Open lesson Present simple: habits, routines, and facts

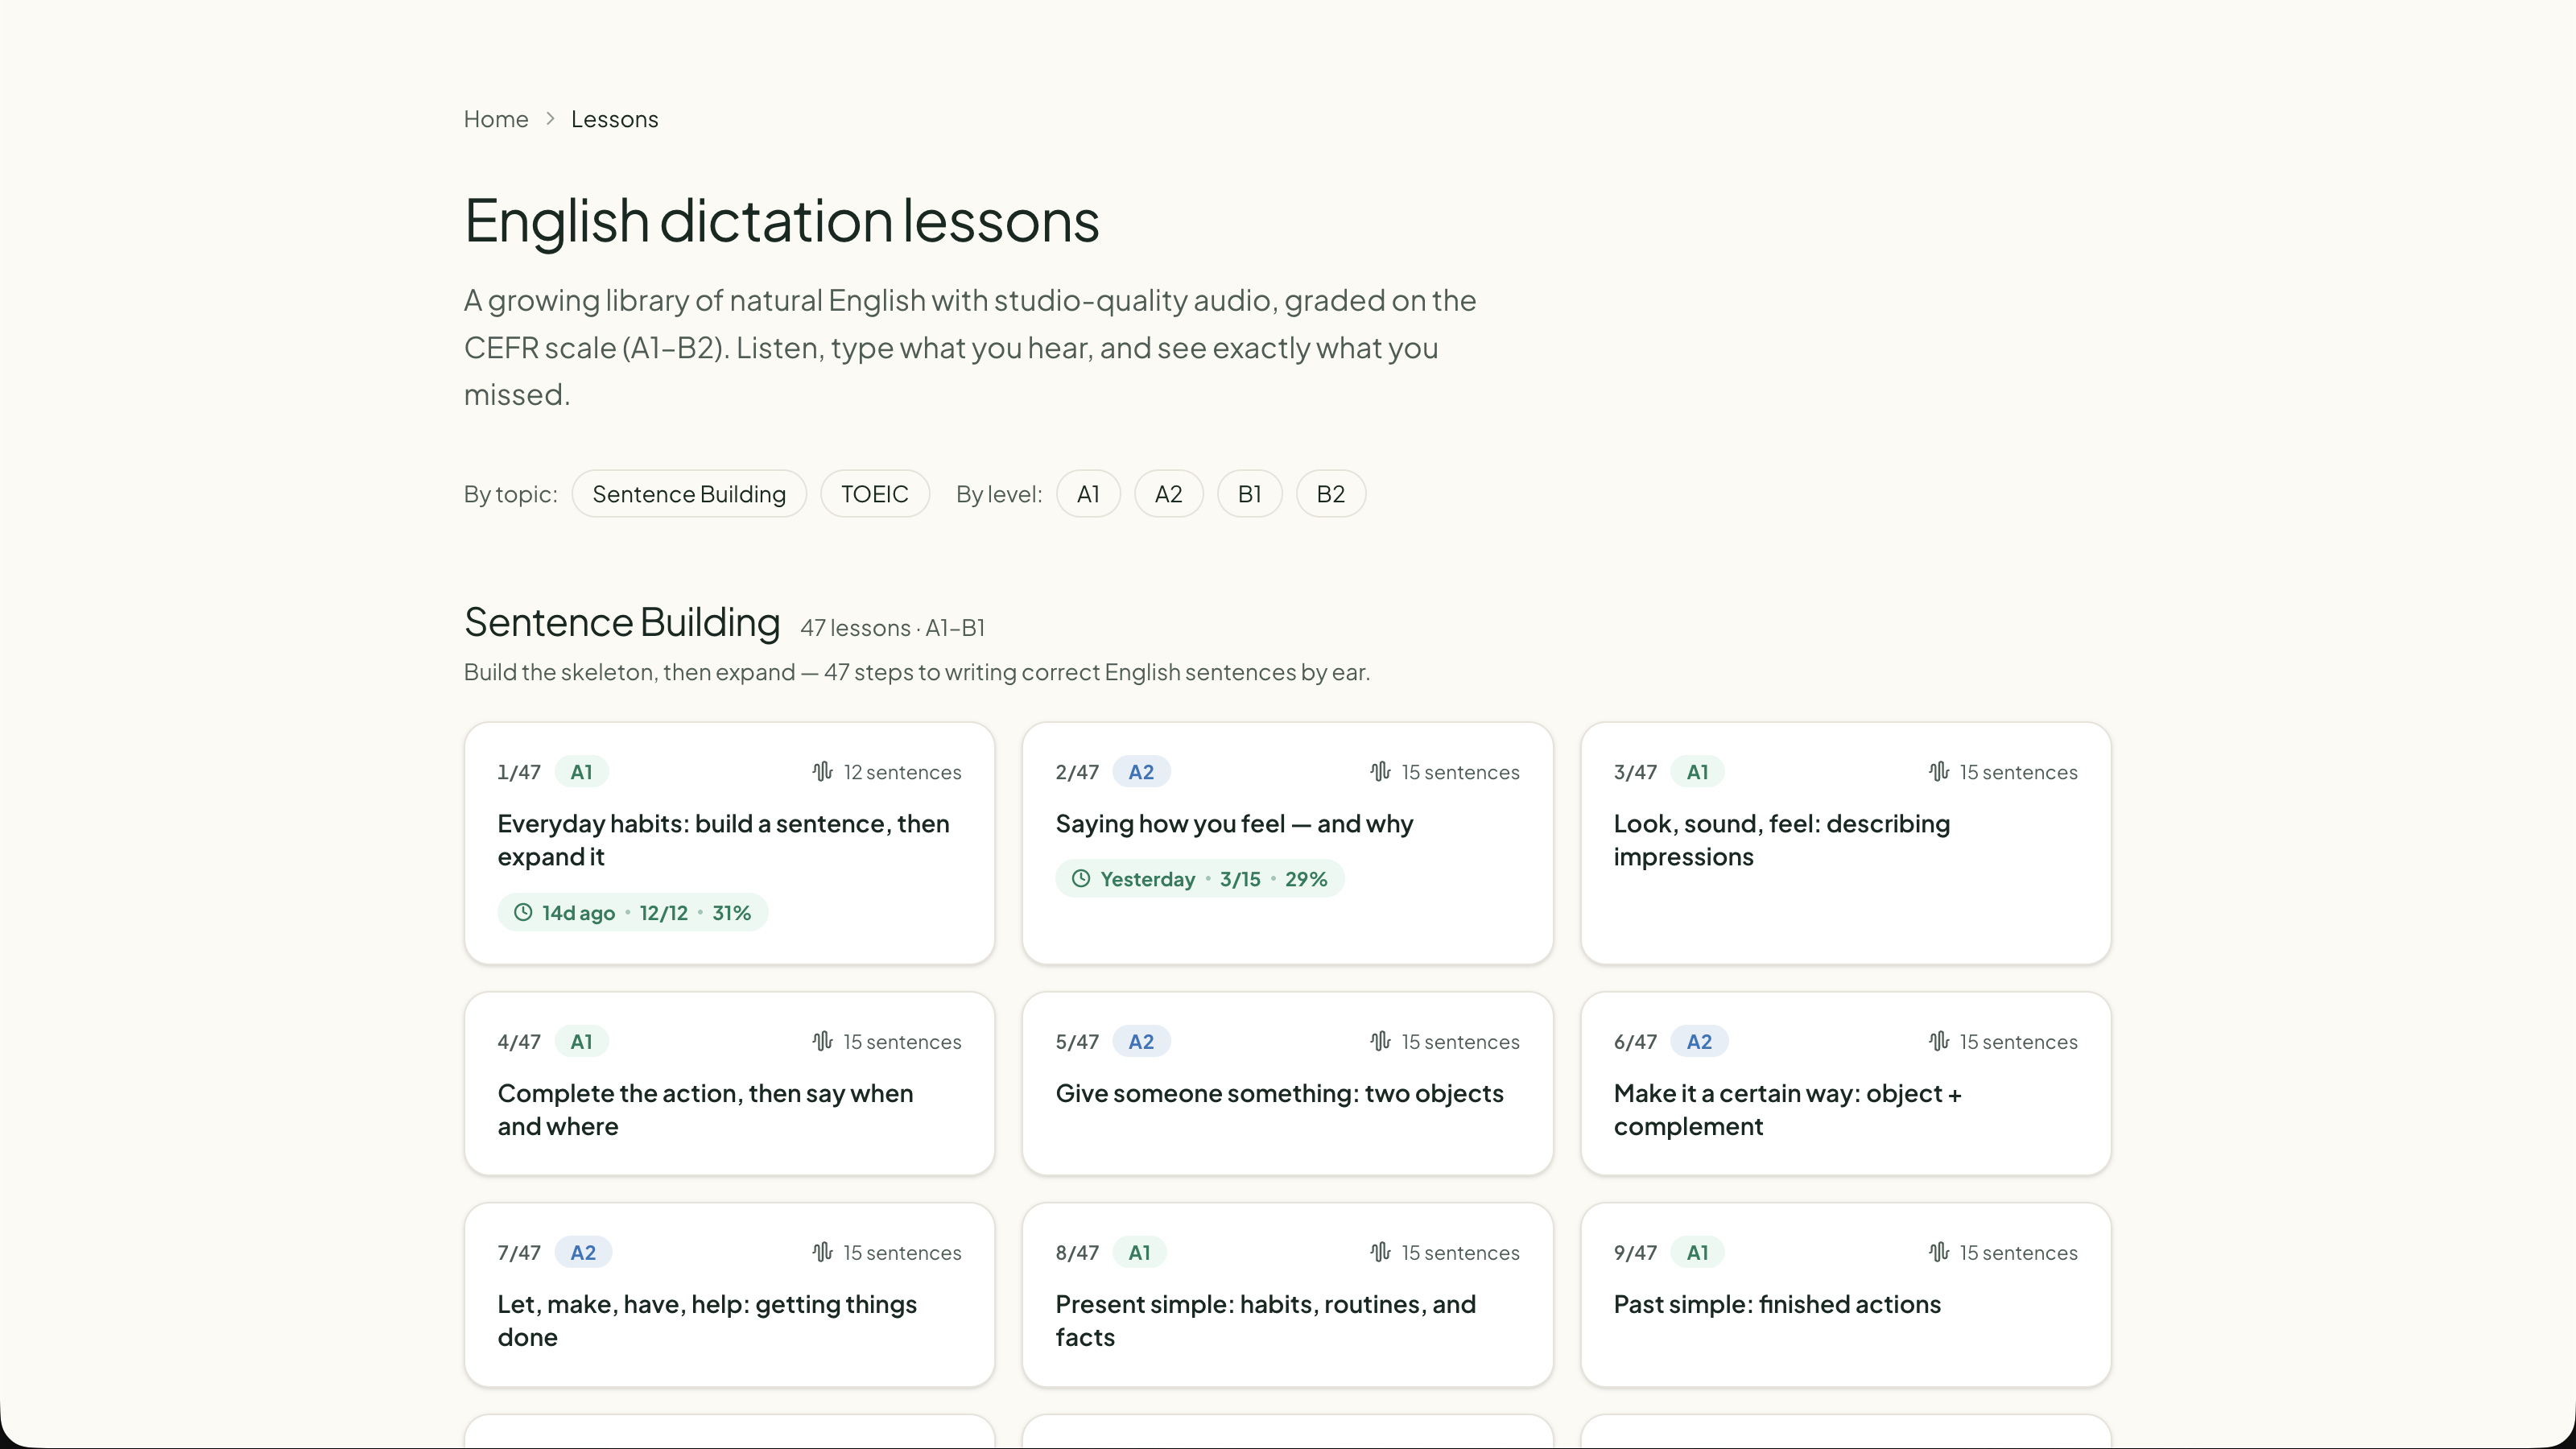click(1287, 1294)
